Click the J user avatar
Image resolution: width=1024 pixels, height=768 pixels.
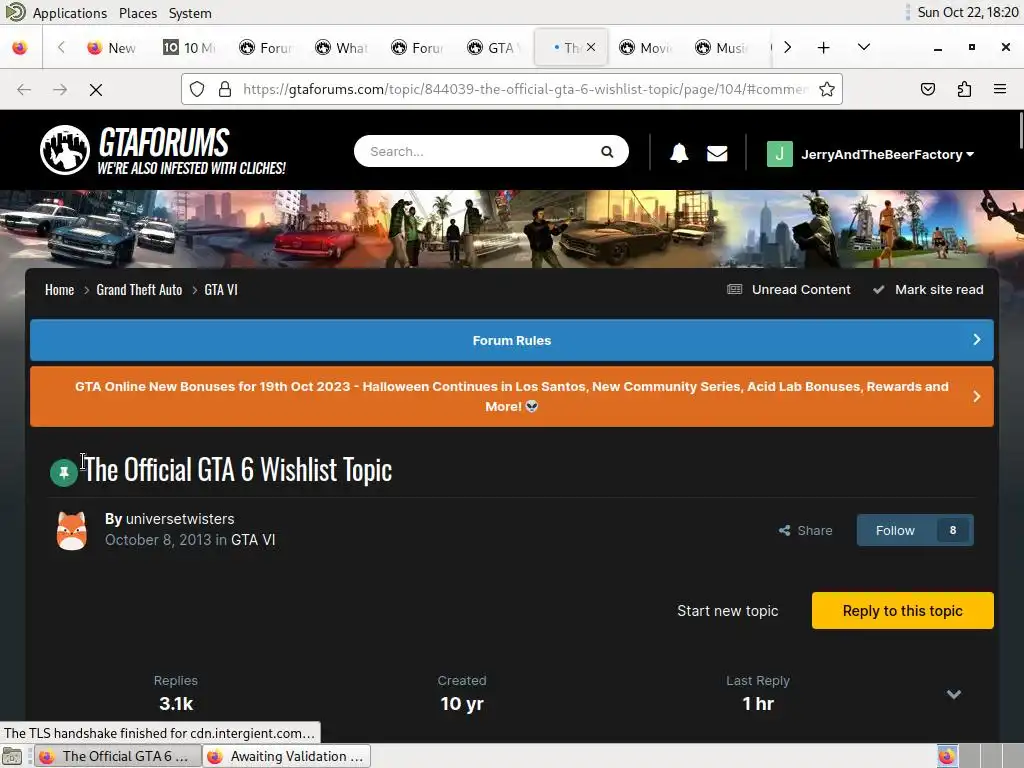[779, 154]
